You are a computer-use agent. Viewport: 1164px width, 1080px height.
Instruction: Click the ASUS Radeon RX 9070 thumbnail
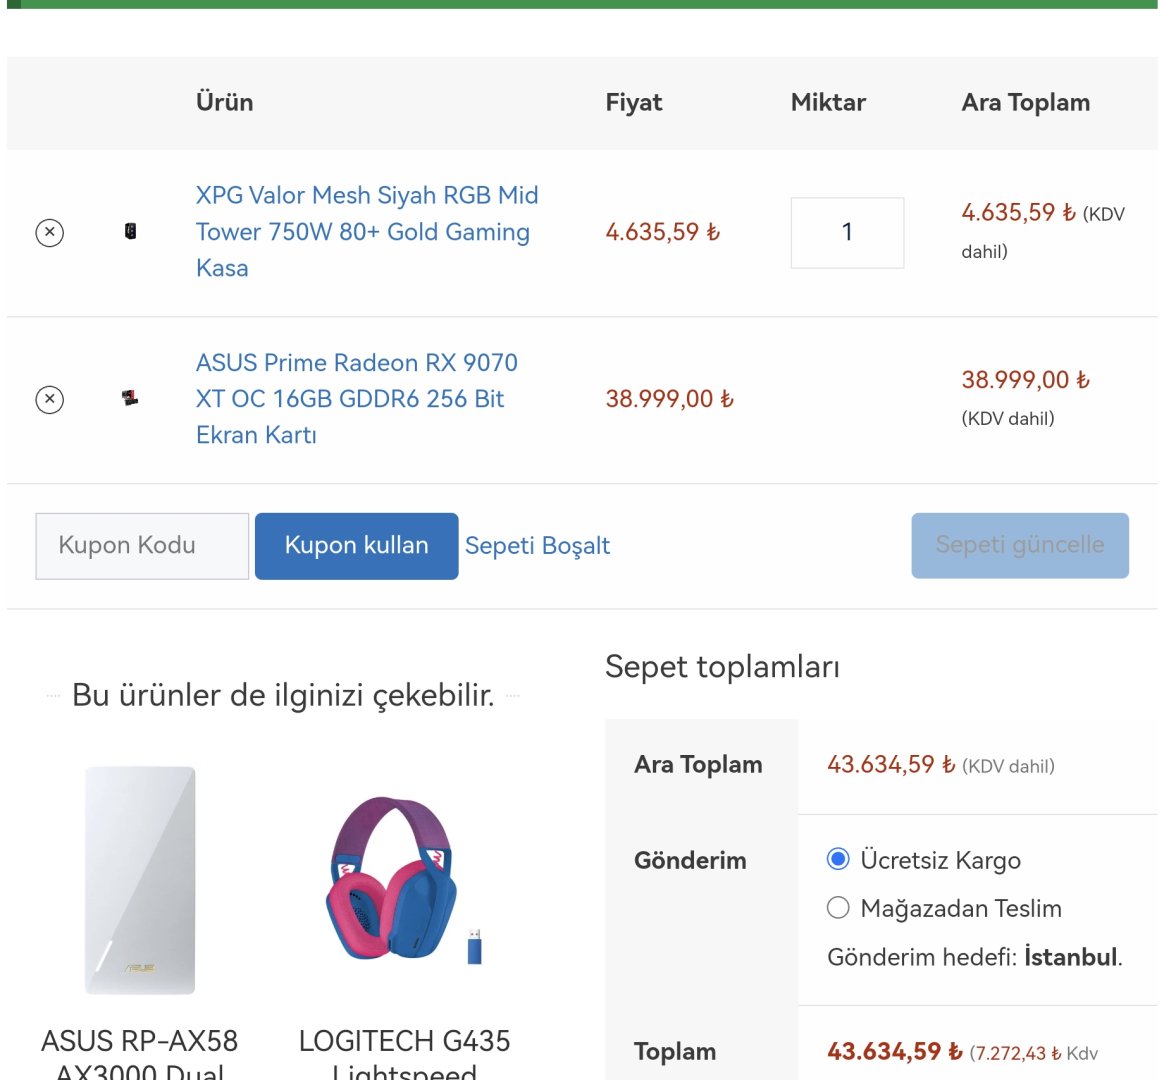tap(130, 399)
